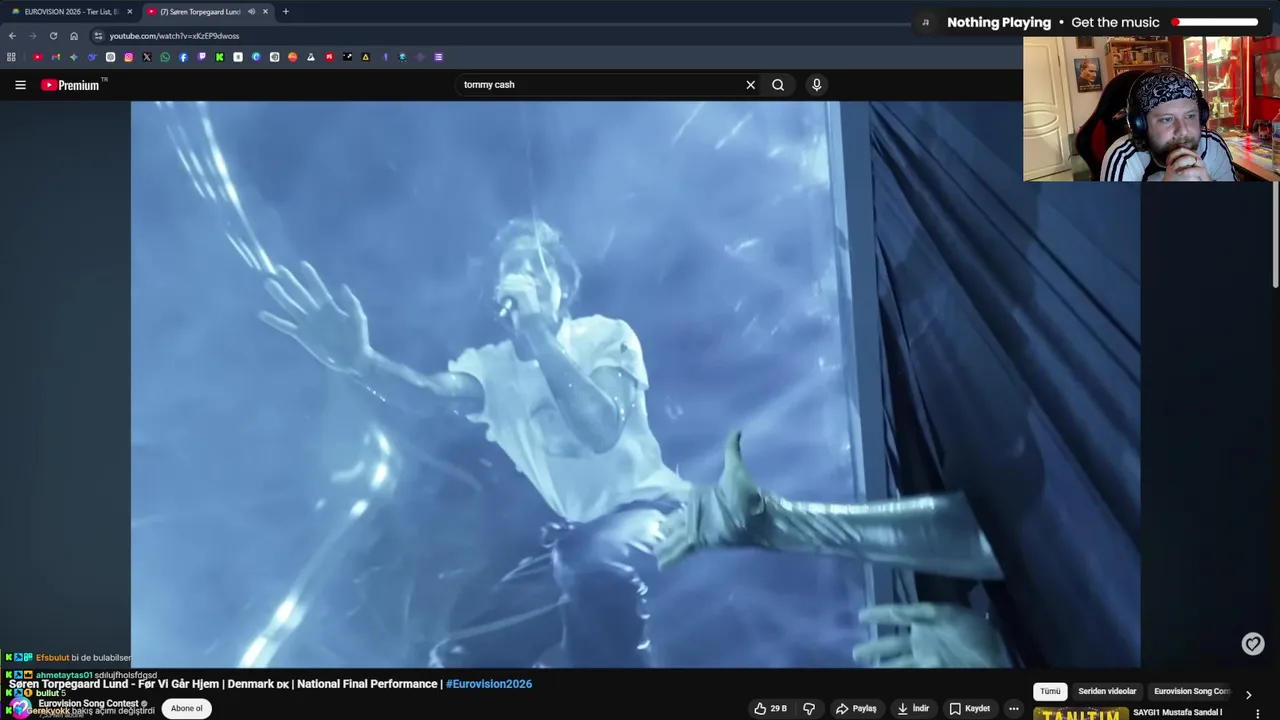Open the SAYGI1 Mustafa Sandal video options
This screenshot has width=1280, height=720.
1258,713
